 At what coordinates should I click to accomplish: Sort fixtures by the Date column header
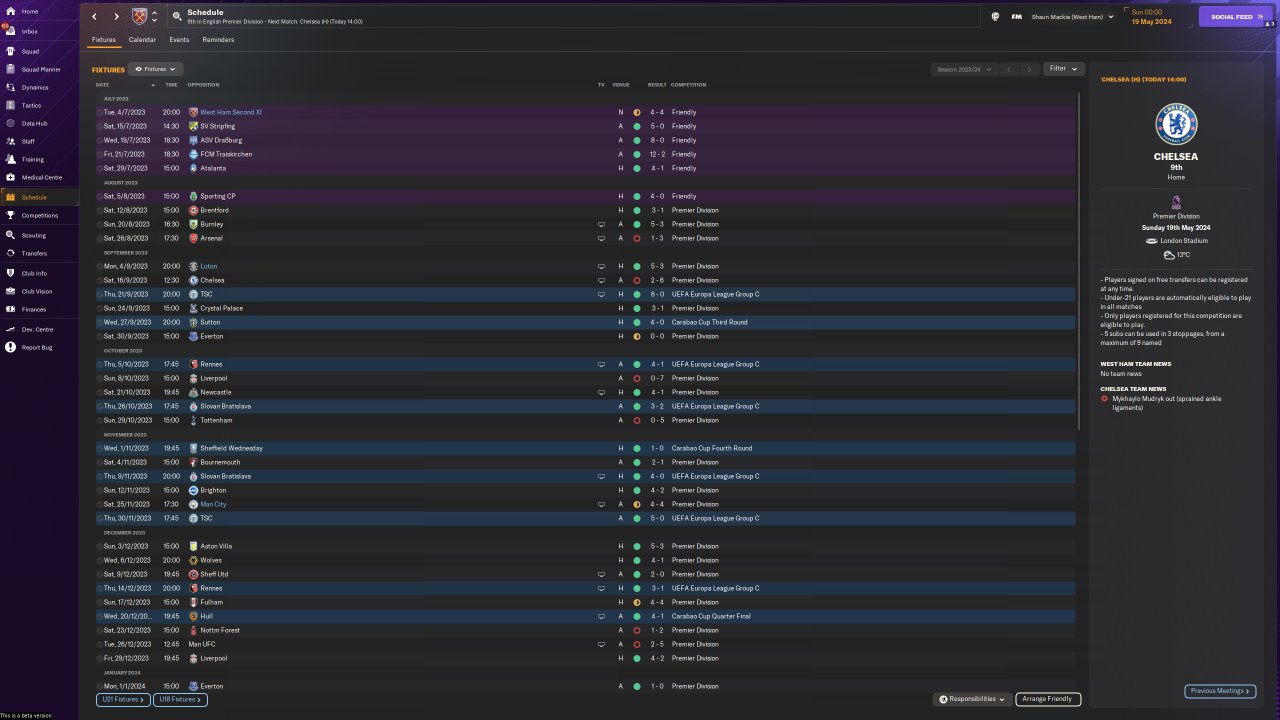pos(103,85)
